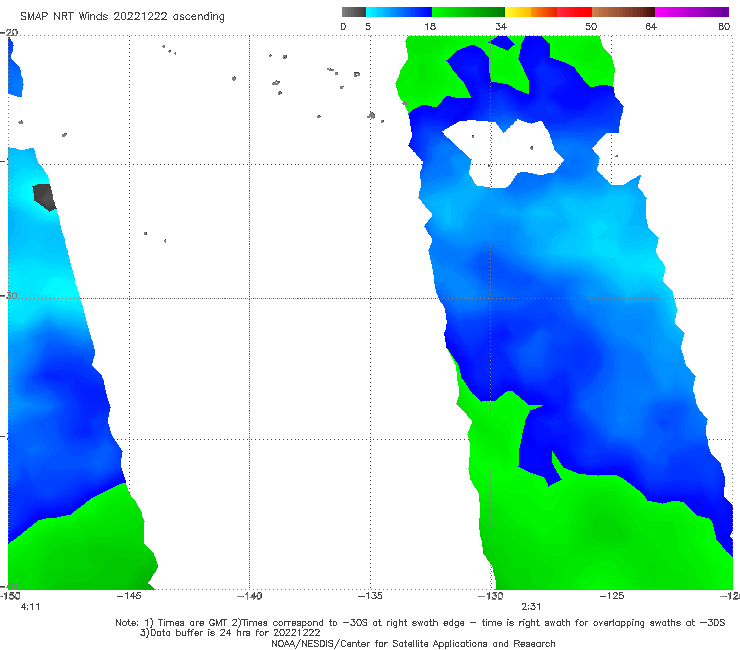Image resolution: width=740 pixels, height=650 pixels.
Task: Click the swath time '4:11'
Action: (30, 607)
